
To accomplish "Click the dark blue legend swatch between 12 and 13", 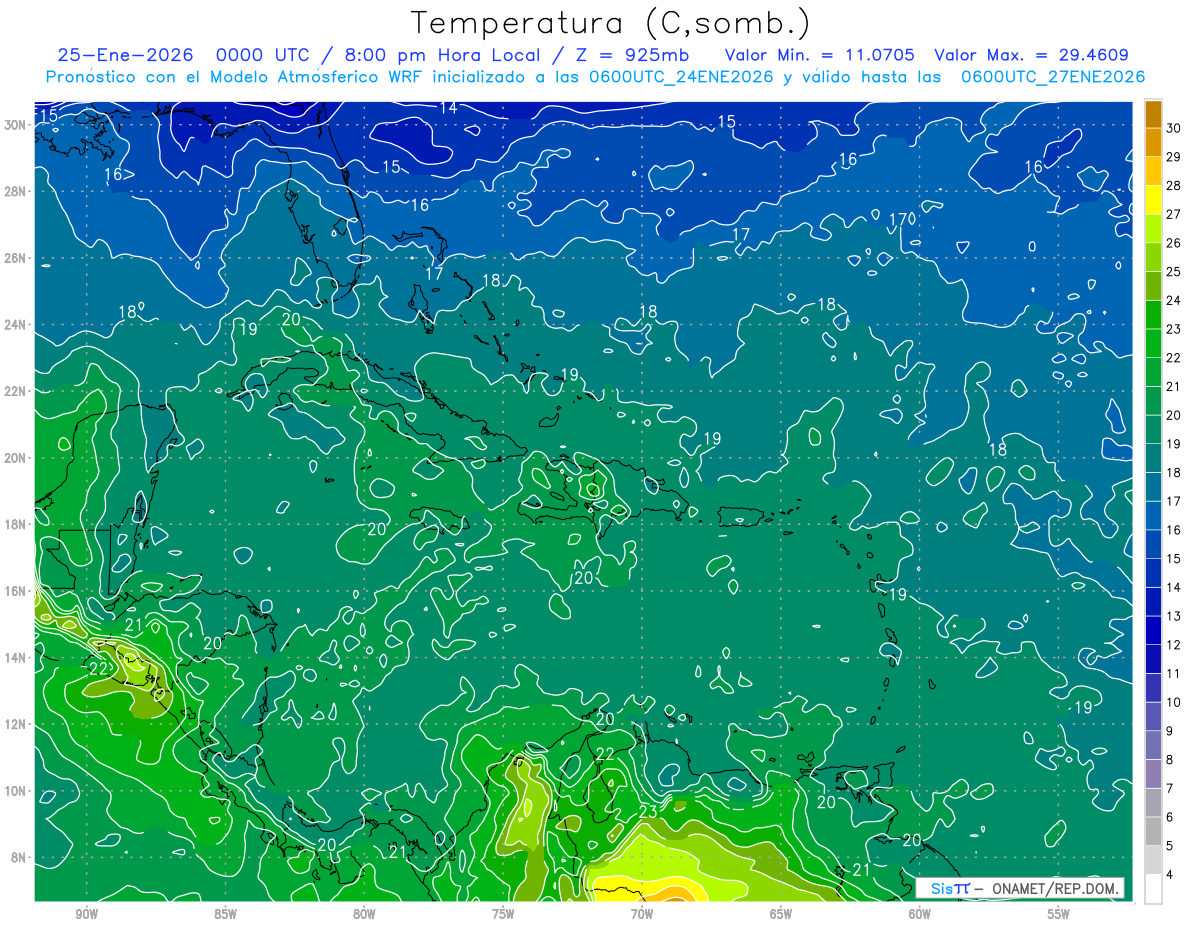I will point(1153,631).
